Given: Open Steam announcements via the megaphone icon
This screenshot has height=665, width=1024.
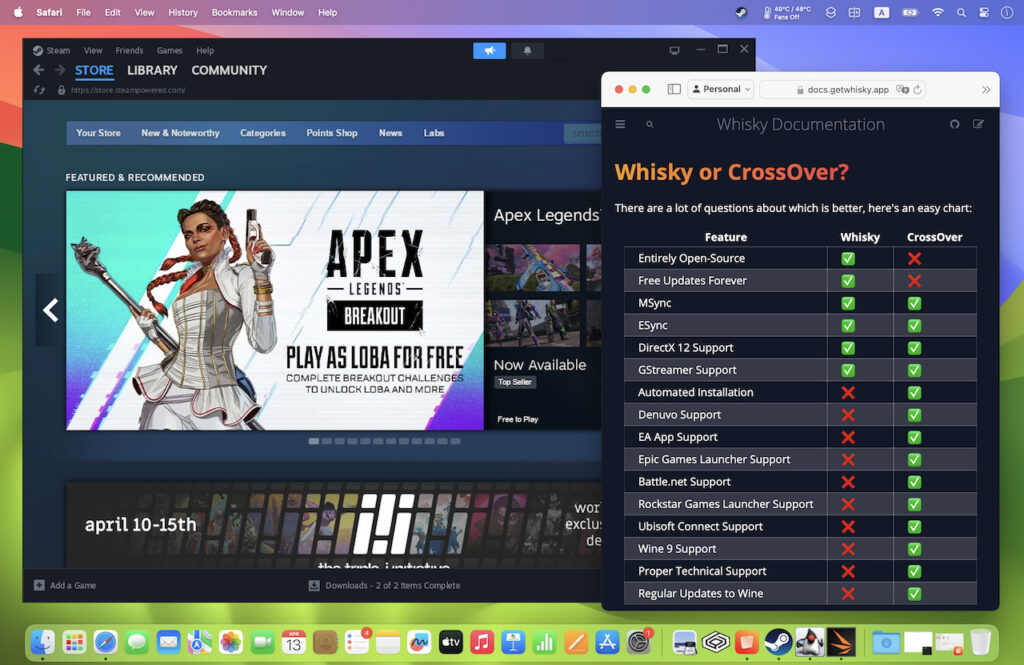Looking at the screenshot, I should click(x=489, y=50).
